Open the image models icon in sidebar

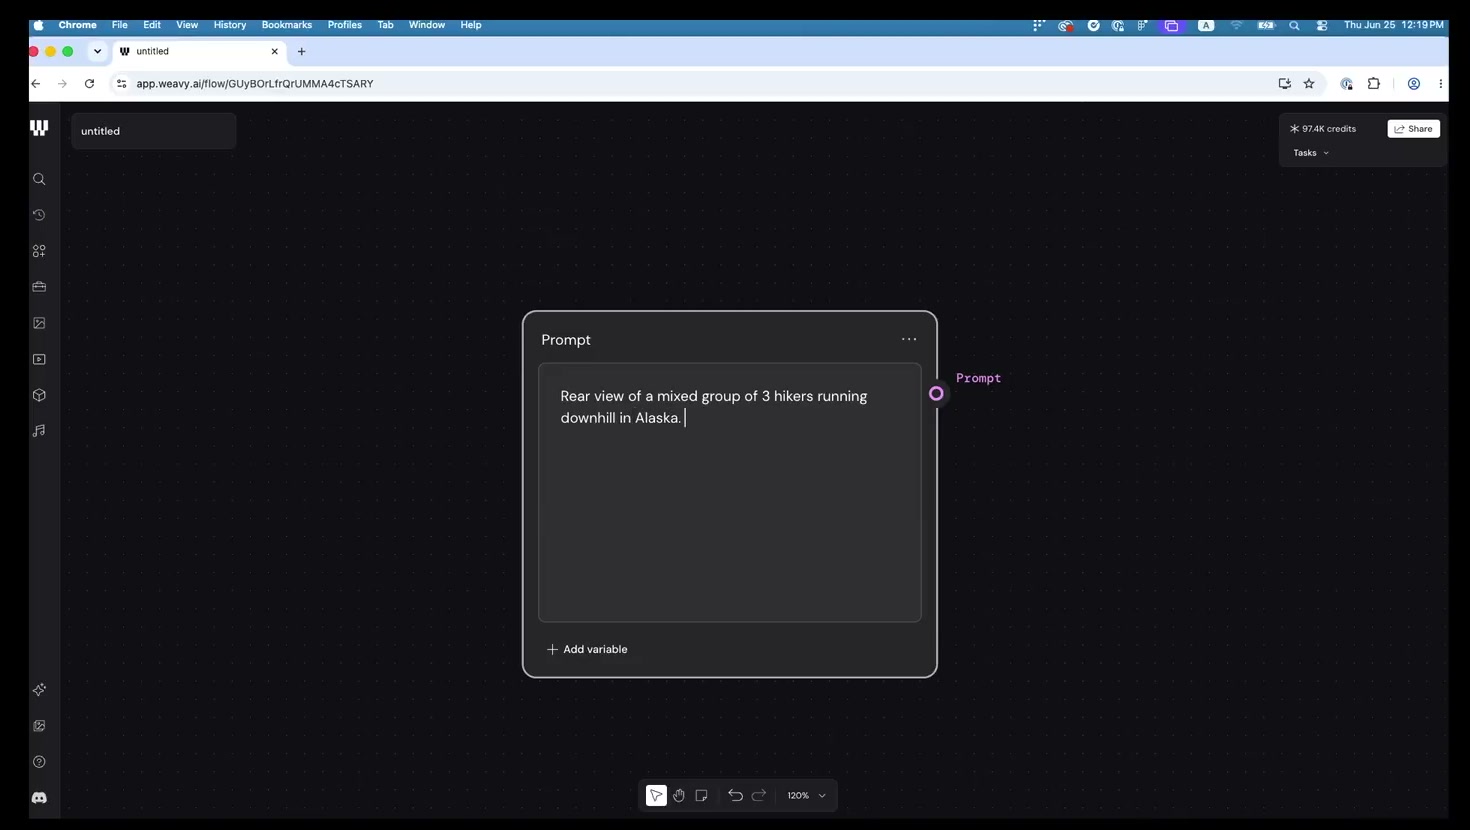tap(39, 323)
